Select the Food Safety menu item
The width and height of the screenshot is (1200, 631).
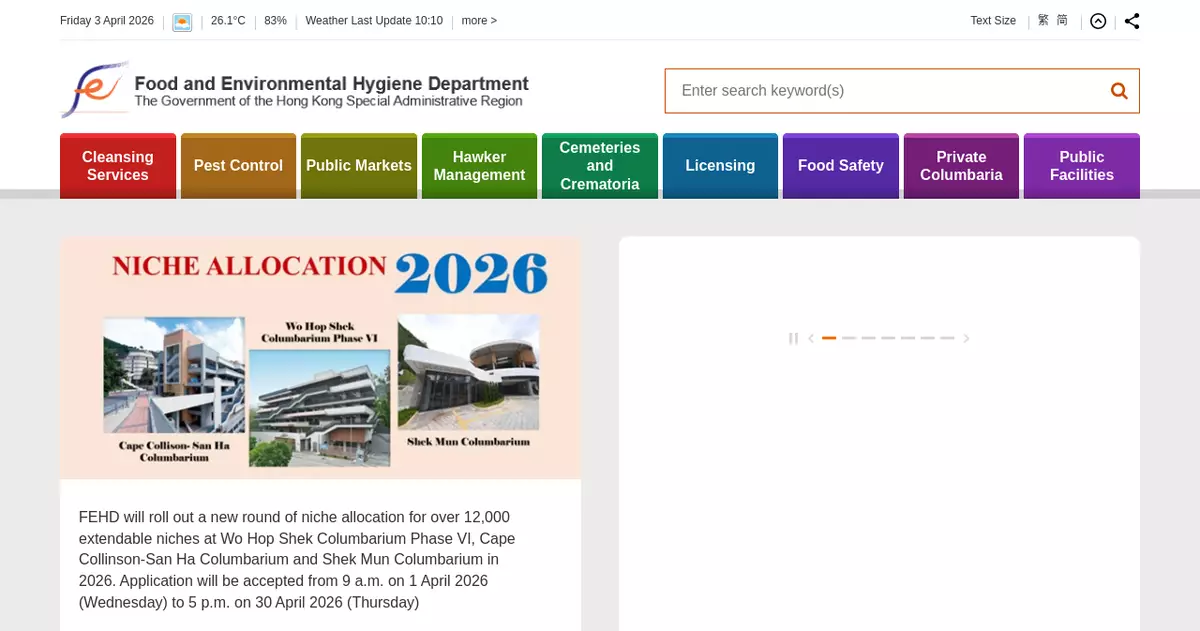coord(840,166)
